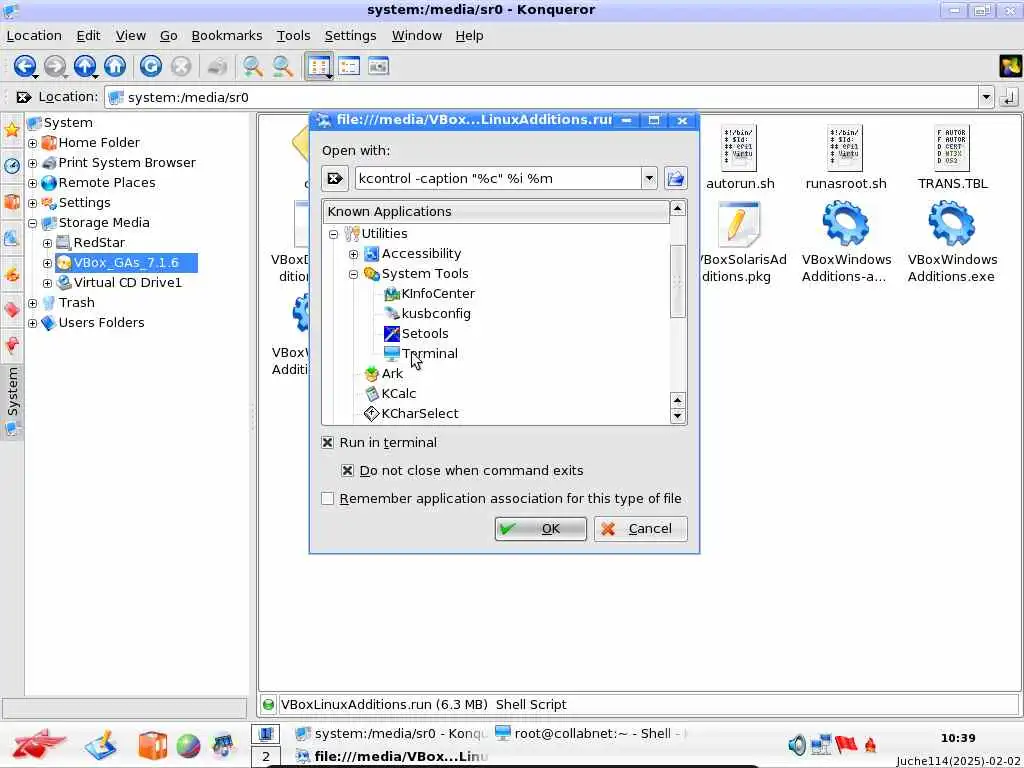Image resolution: width=1024 pixels, height=768 pixels.
Task: Browse for application using folder icon in dialog
Action: pyautogui.click(x=675, y=178)
